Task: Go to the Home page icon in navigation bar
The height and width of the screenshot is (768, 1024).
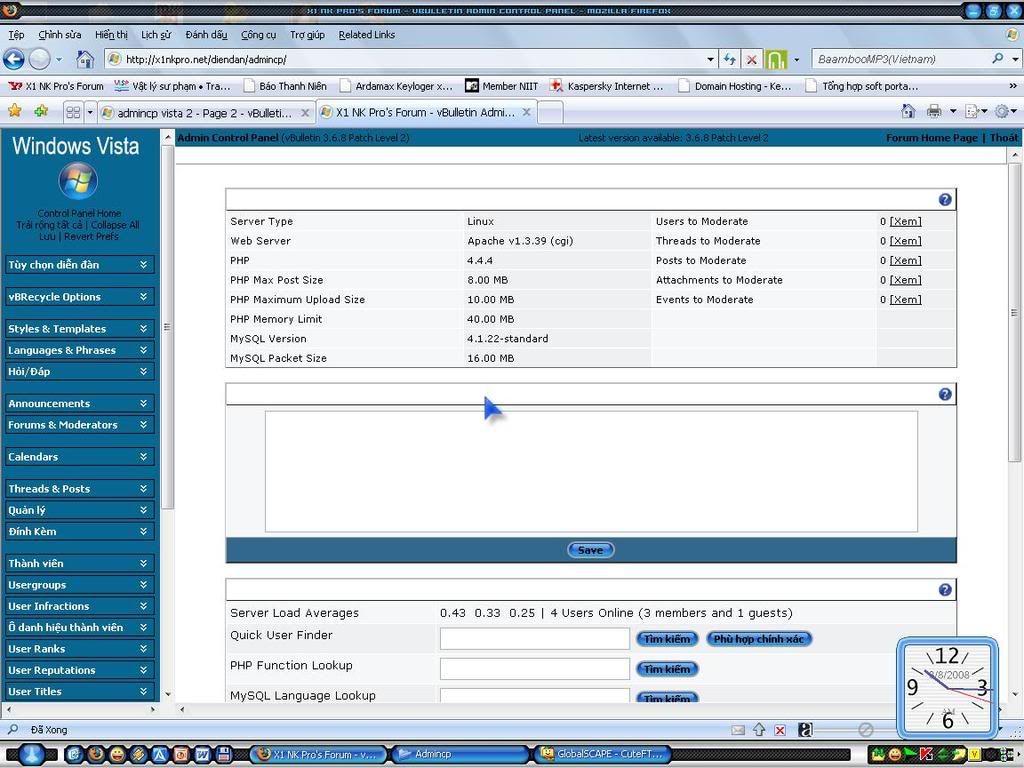Action: [85, 59]
